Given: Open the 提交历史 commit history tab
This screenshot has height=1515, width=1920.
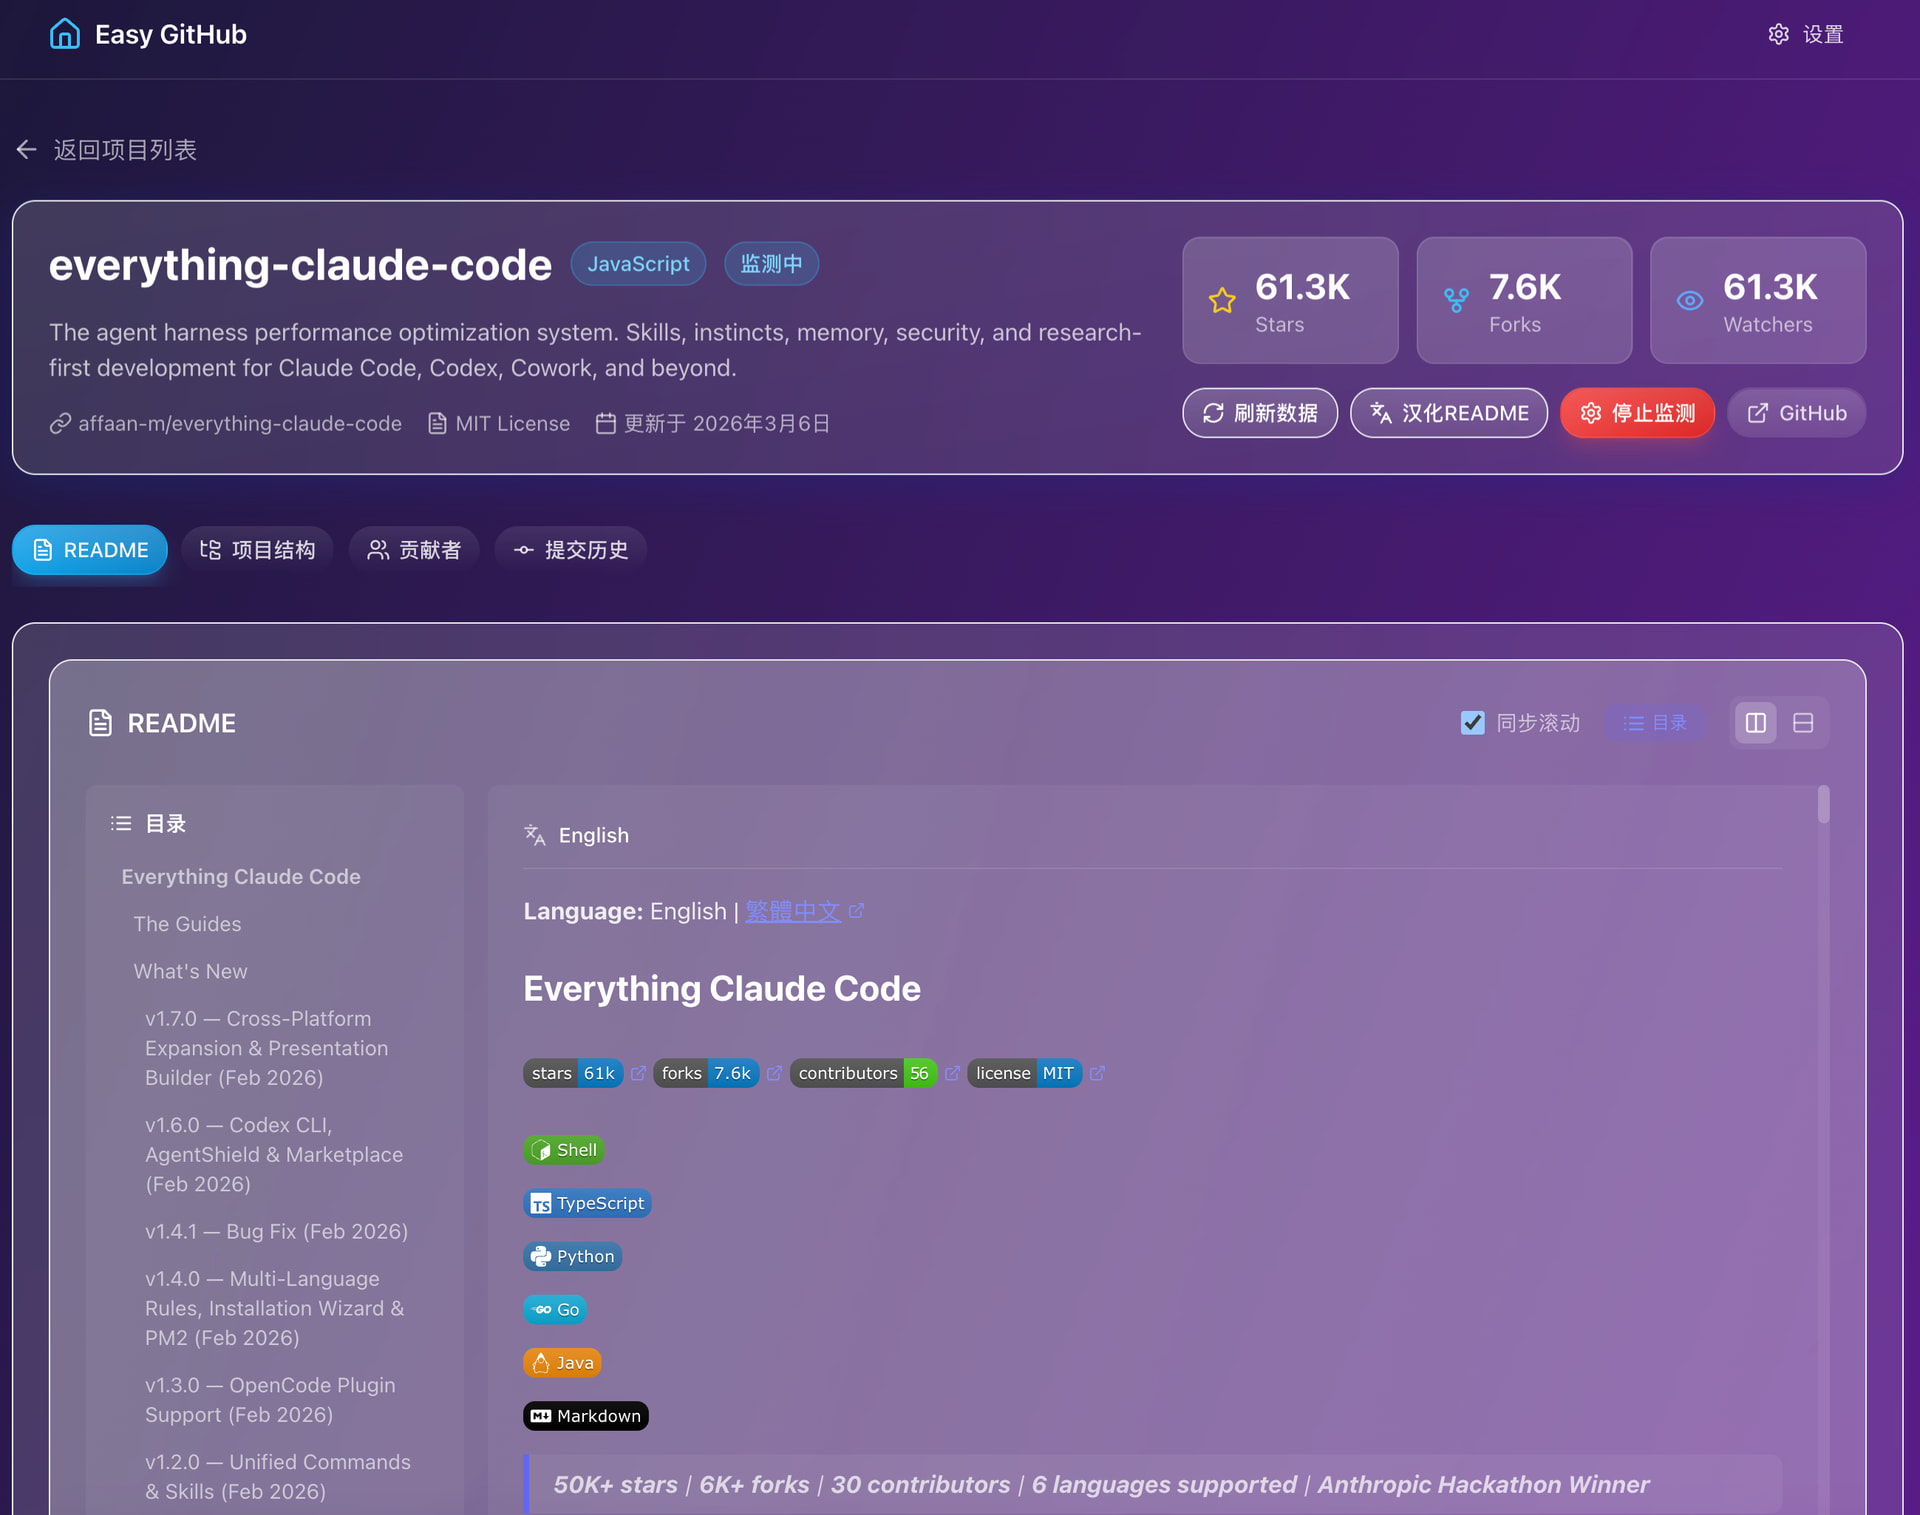Looking at the screenshot, I should pos(570,550).
